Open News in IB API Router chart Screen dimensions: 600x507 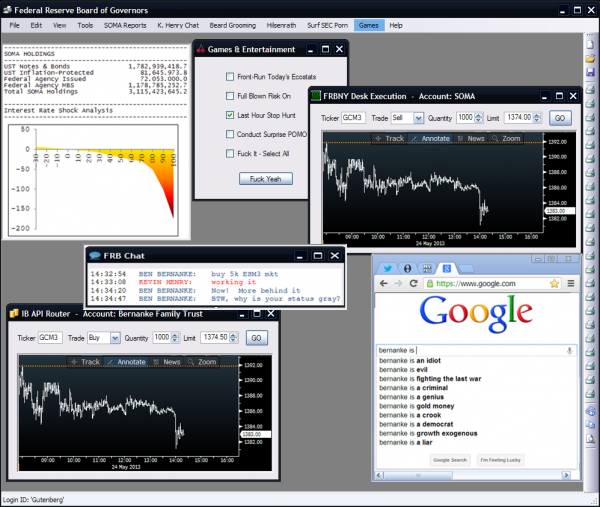[x=167, y=362]
